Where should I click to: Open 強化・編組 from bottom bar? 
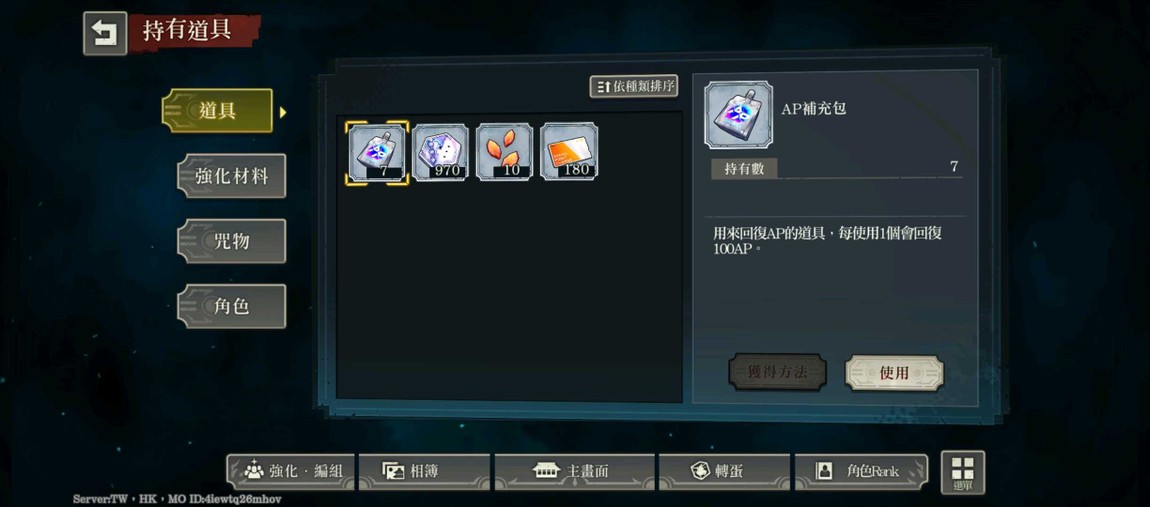[x=291, y=472]
